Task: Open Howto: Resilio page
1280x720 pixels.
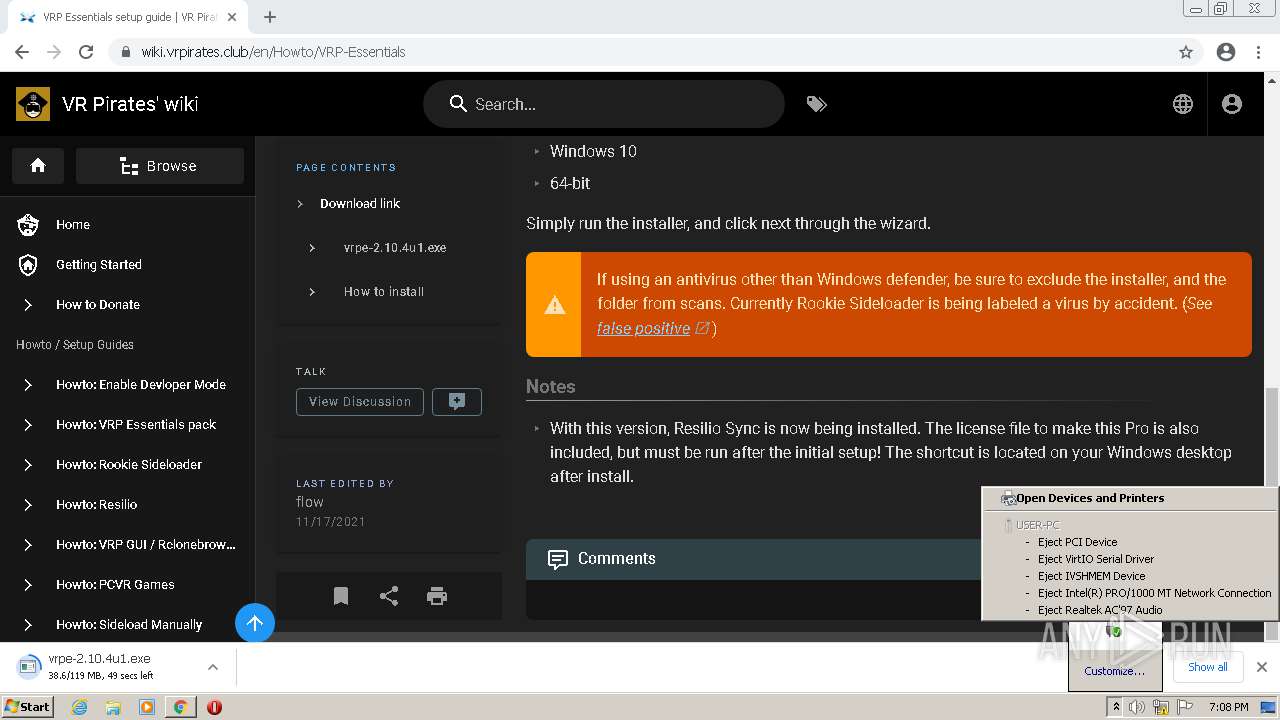Action: (x=97, y=505)
